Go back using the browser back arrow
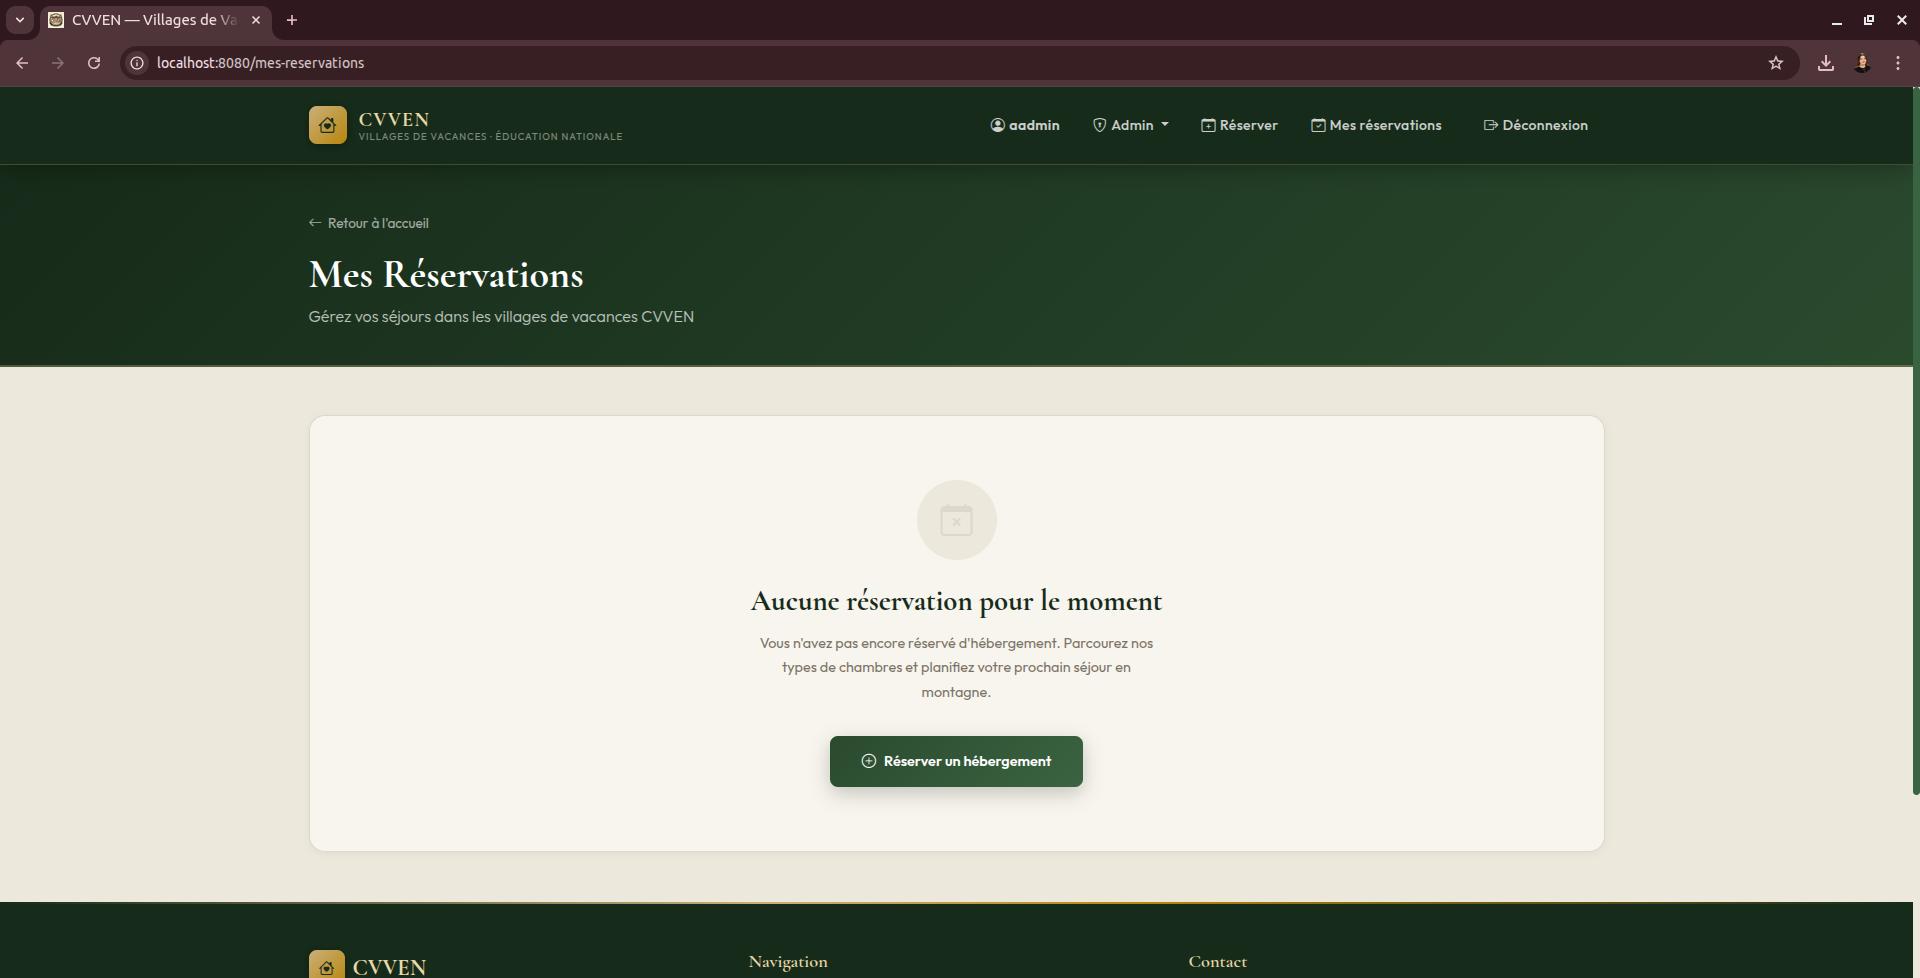Image resolution: width=1920 pixels, height=978 pixels. click(x=22, y=63)
